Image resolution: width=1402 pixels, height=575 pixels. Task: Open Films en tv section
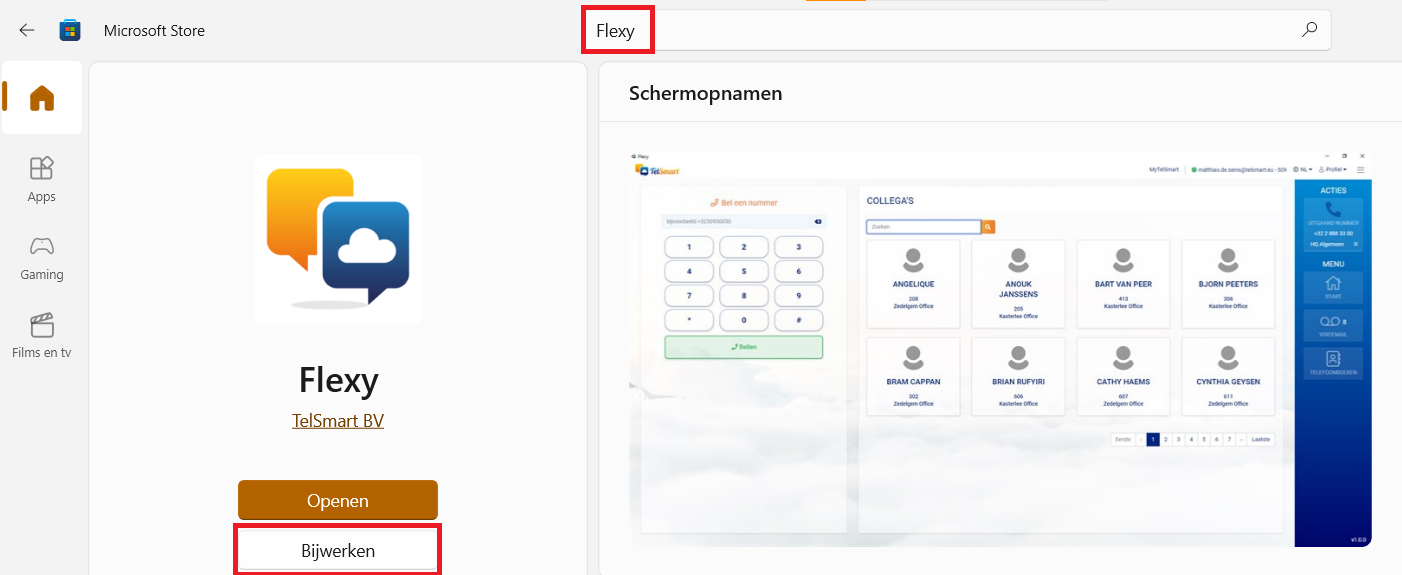[x=42, y=335]
